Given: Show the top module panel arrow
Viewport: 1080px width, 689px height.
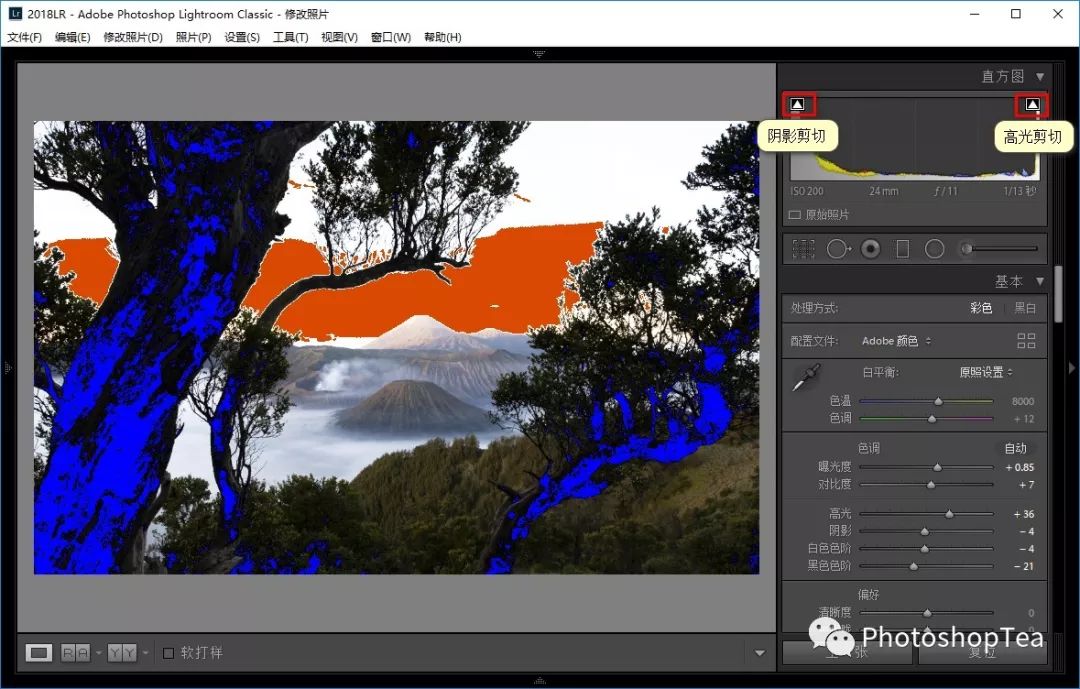Looking at the screenshot, I should [539, 54].
